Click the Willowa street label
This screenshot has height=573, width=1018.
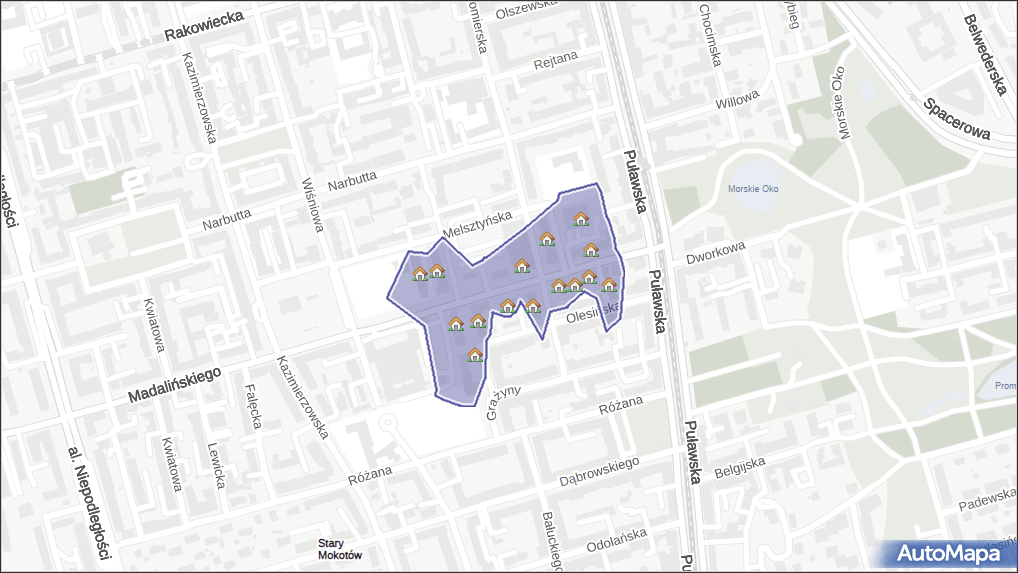click(x=738, y=99)
